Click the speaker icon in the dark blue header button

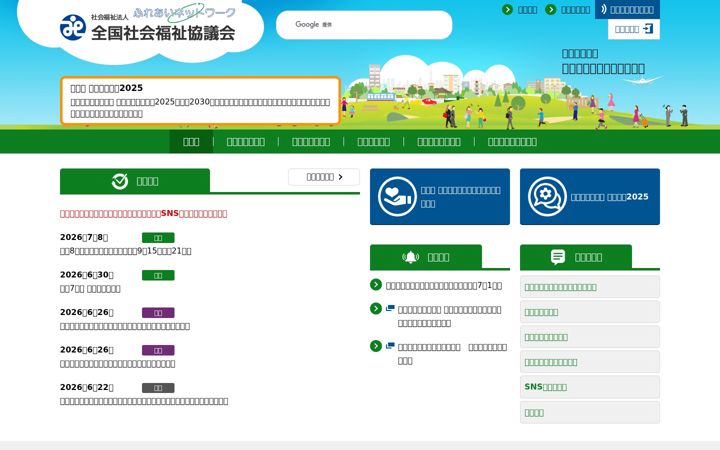(x=604, y=9)
